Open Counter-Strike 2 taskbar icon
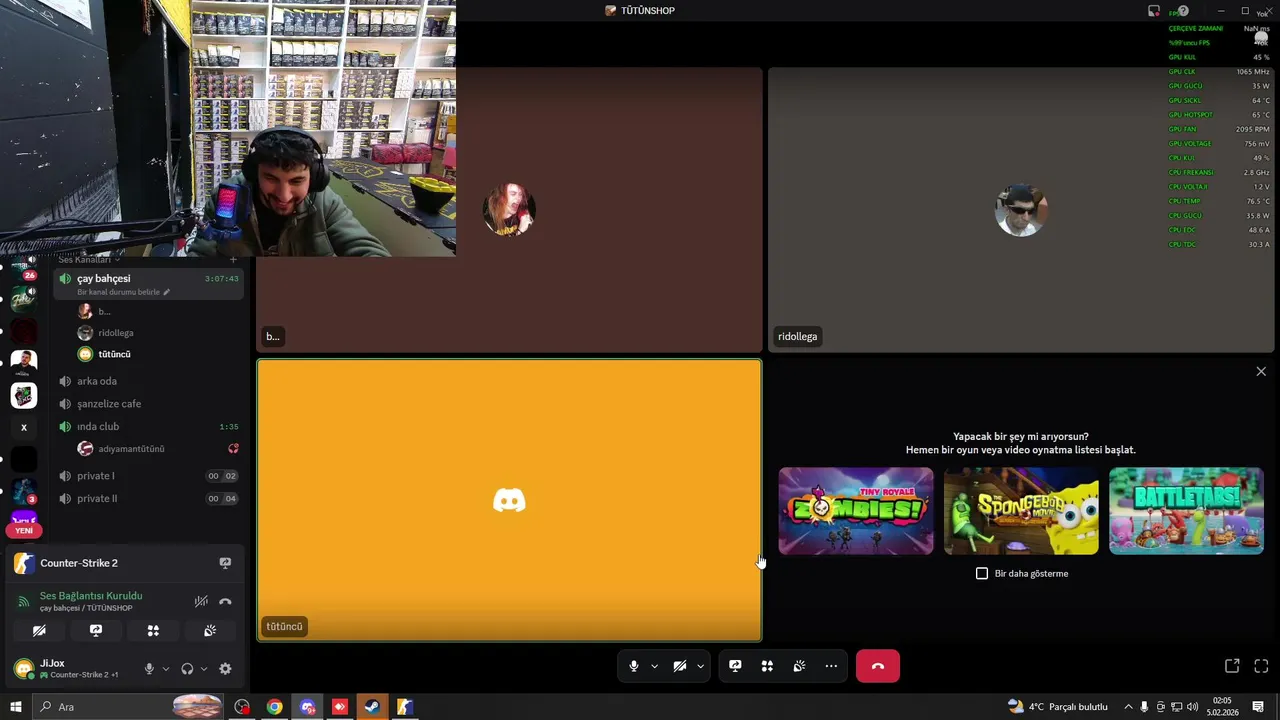 click(x=404, y=707)
